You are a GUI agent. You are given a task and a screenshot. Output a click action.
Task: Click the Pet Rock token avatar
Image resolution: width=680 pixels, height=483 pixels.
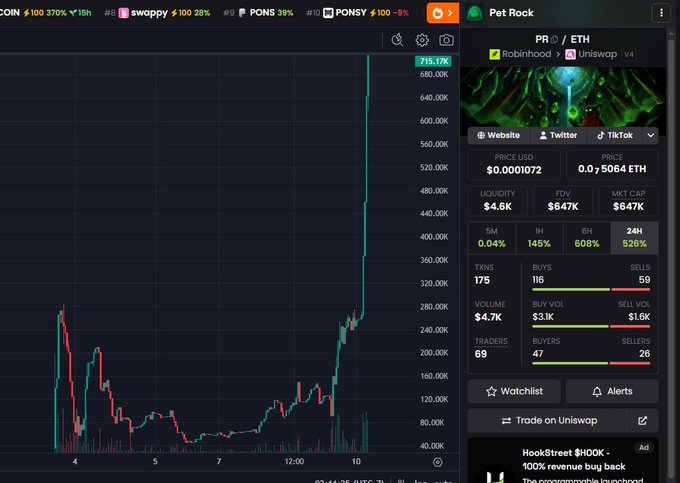tap(474, 13)
